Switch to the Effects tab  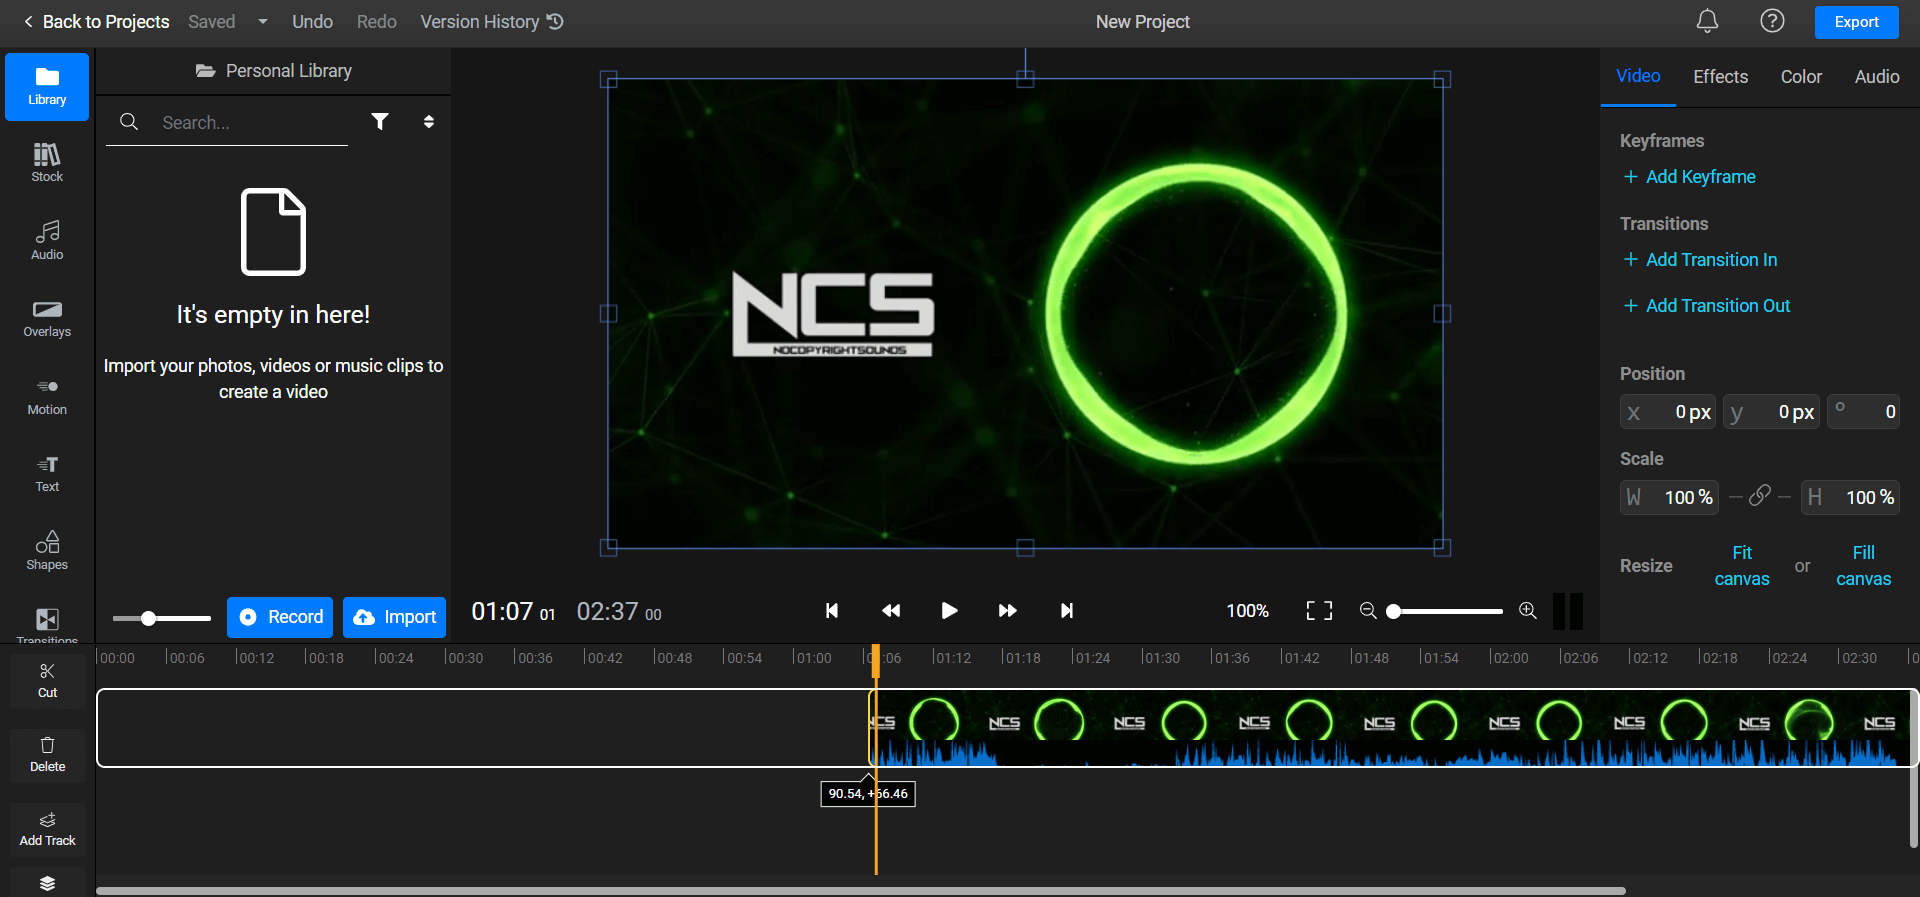[1721, 77]
